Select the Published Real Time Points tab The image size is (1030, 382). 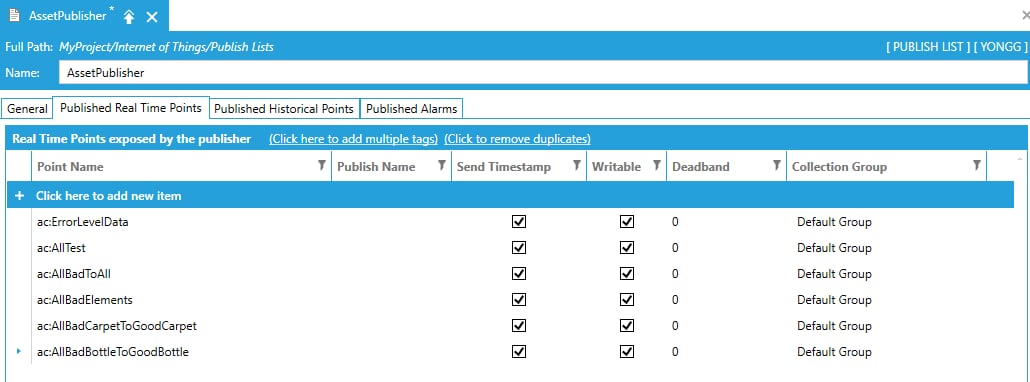[x=131, y=108]
